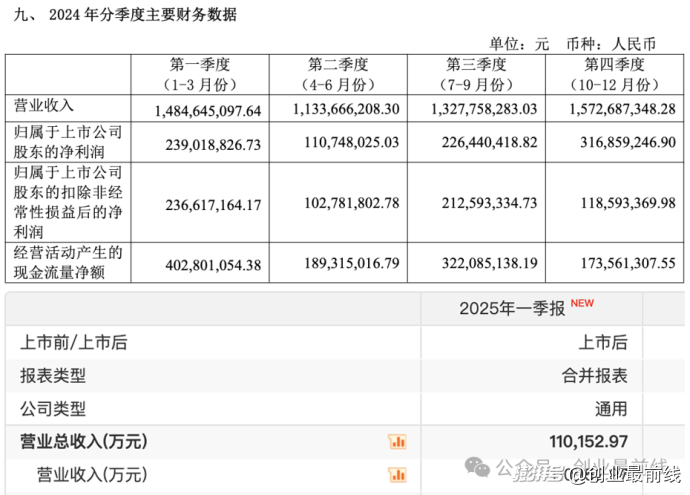
Task: Select the 上市前/上市后 row label
Action: [73, 342]
